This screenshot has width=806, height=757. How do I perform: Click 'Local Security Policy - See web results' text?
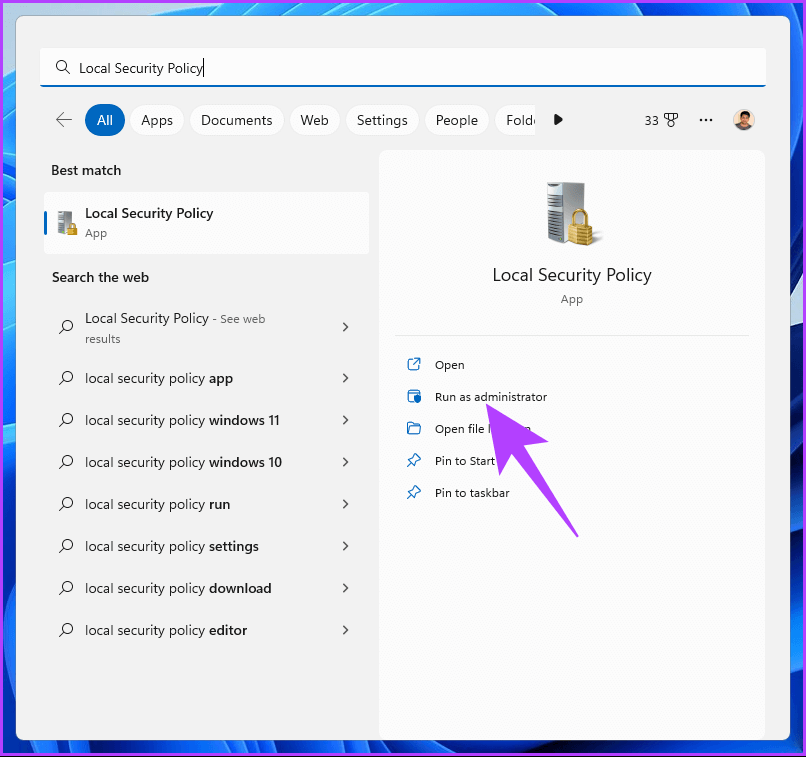175,328
